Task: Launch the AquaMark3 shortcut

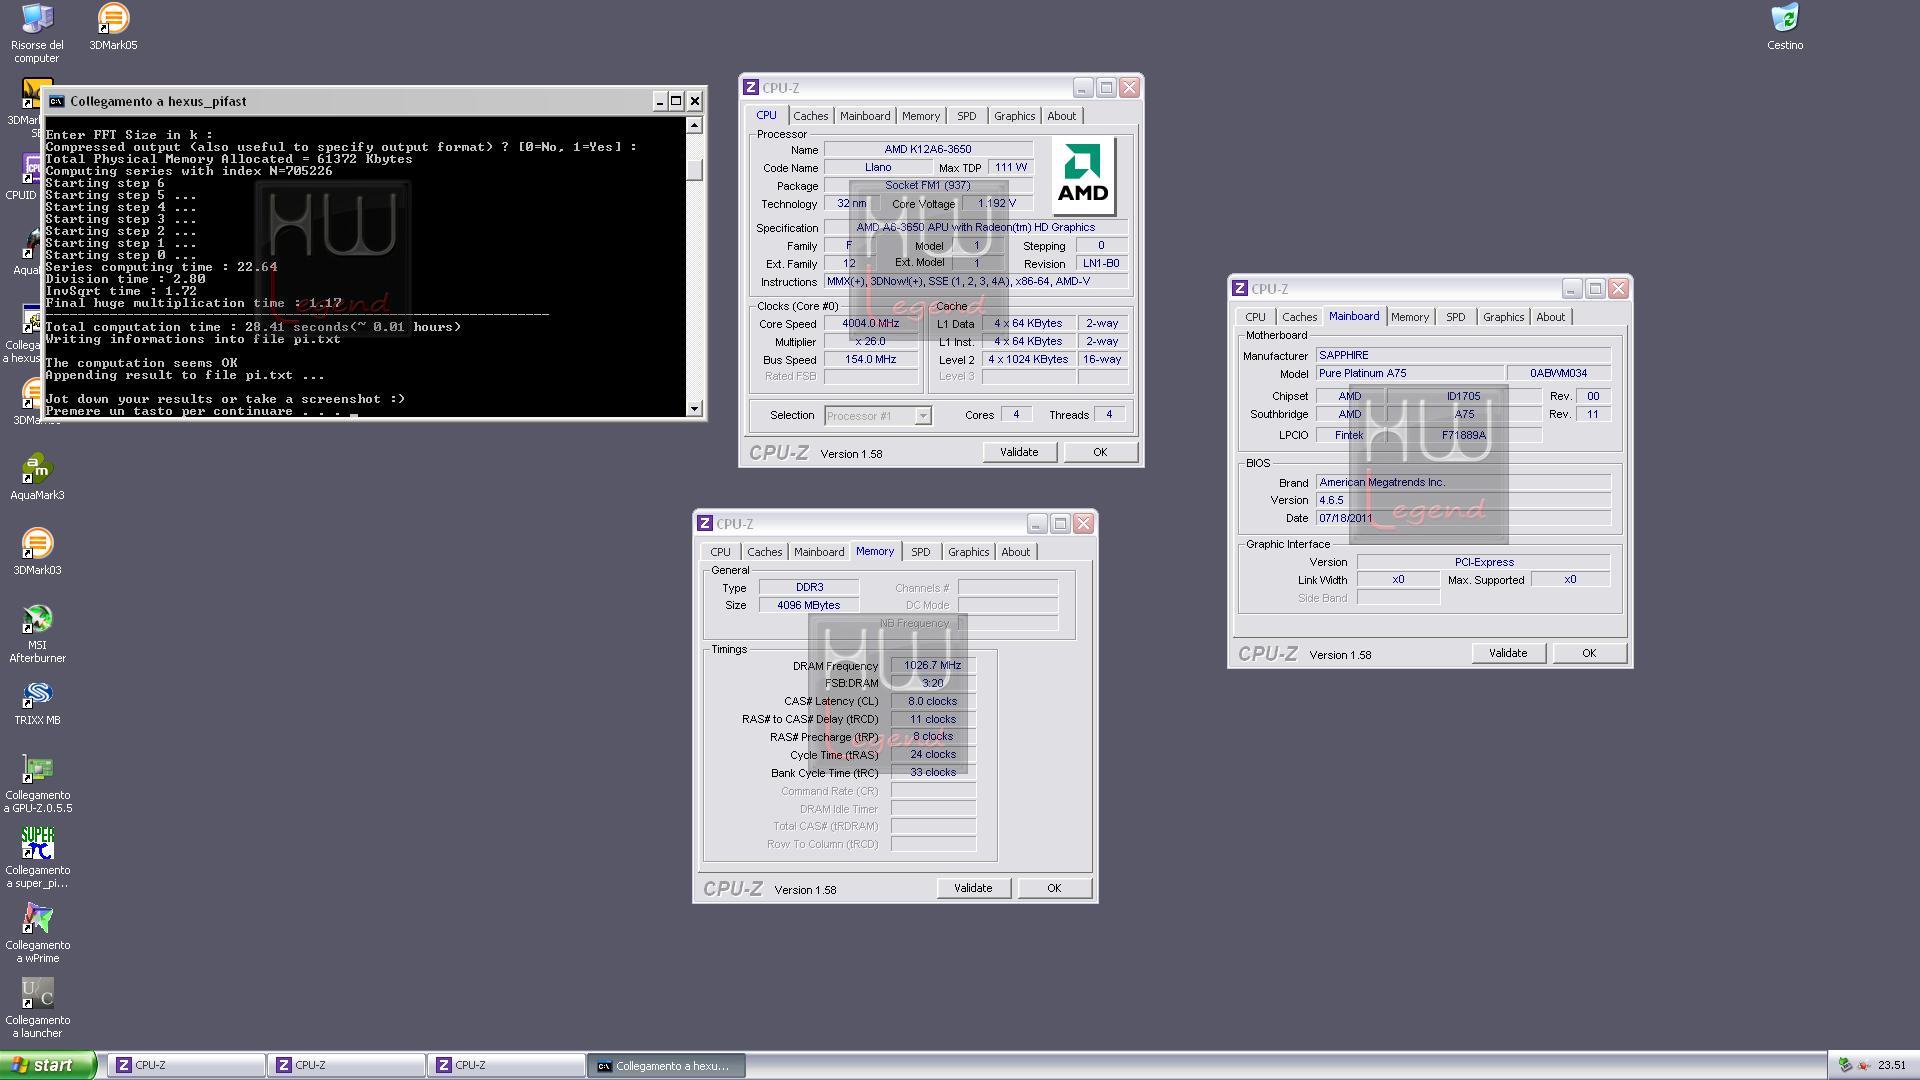Action: pyautogui.click(x=37, y=477)
